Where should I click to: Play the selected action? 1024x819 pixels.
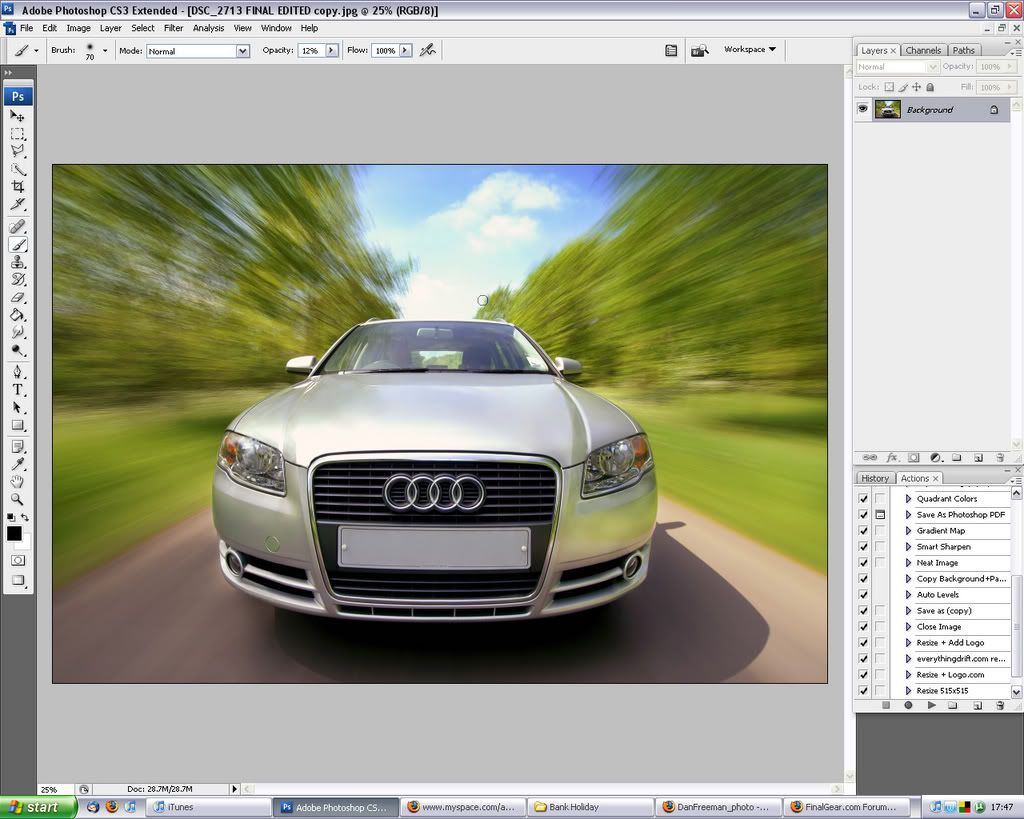coord(931,705)
